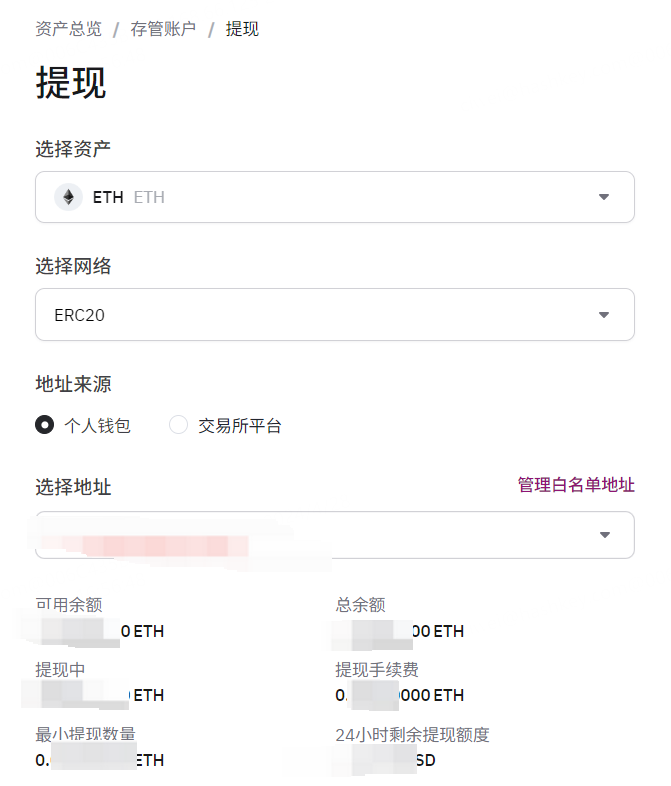The image size is (671, 786).
Task: Click the ETH coin icon
Action: point(68,197)
